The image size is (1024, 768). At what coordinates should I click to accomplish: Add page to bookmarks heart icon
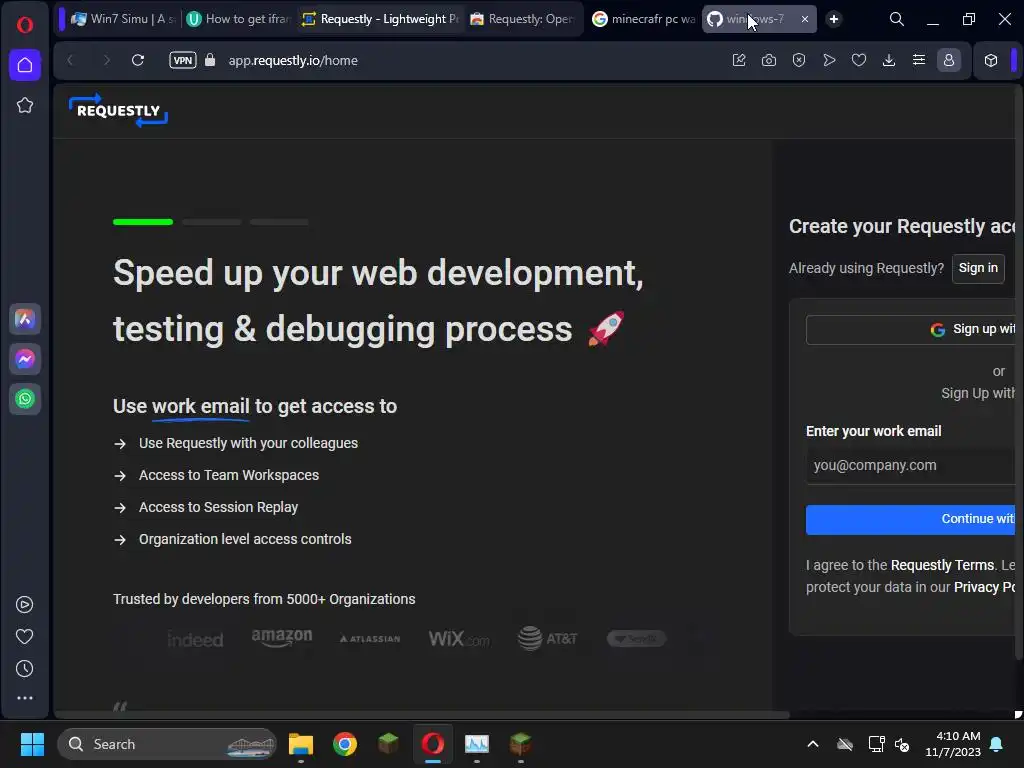(x=859, y=60)
